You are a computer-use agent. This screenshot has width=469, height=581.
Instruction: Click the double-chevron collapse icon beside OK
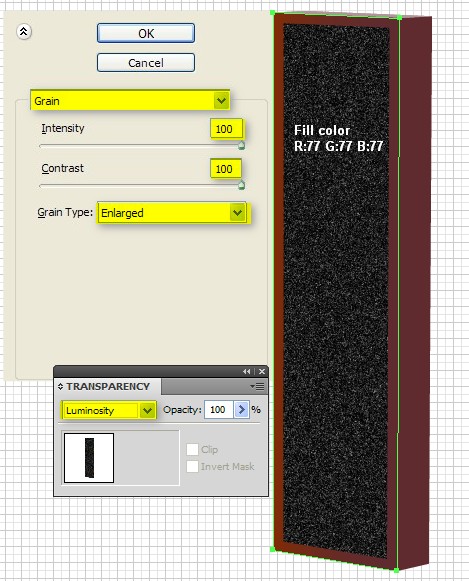(24, 32)
